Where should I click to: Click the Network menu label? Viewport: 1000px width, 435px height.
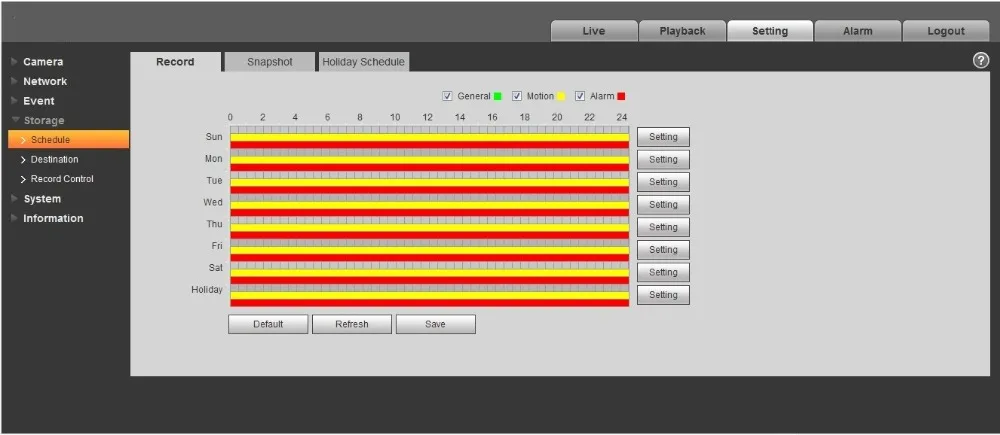pos(45,82)
